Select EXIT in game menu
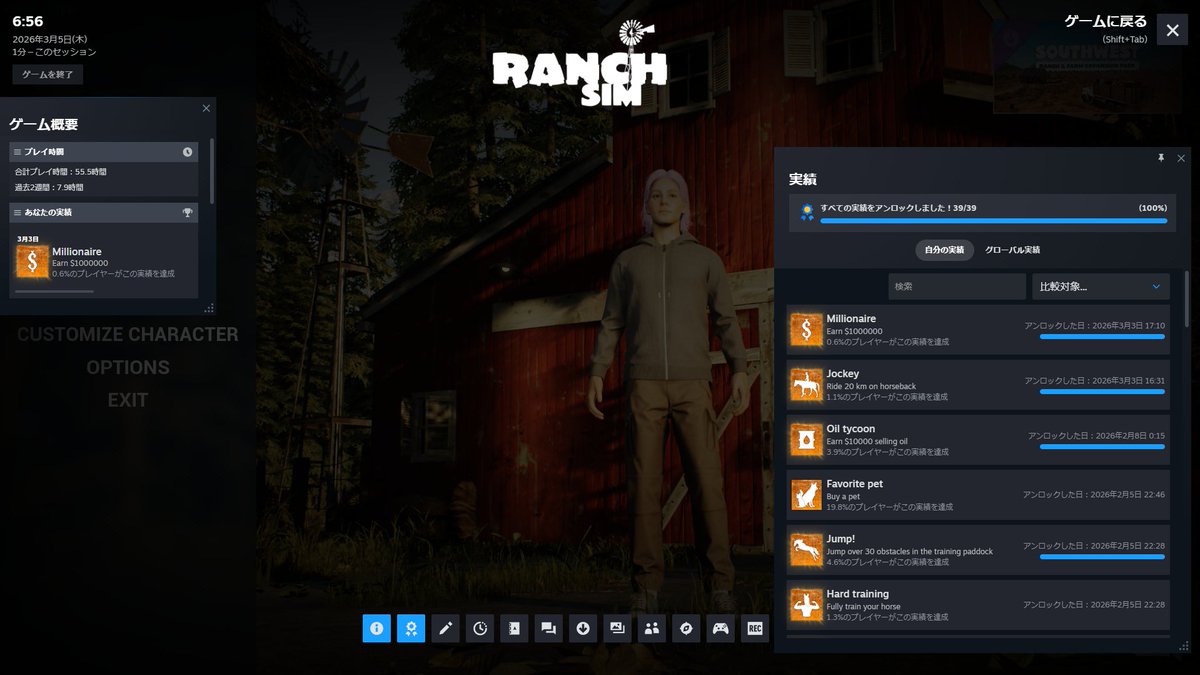The height and width of the screenshot is (675, 1200). 128,400
